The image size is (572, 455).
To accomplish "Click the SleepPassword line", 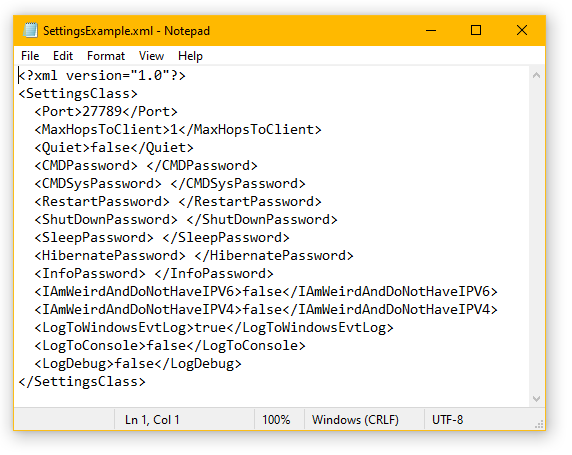I will point(162,238).
